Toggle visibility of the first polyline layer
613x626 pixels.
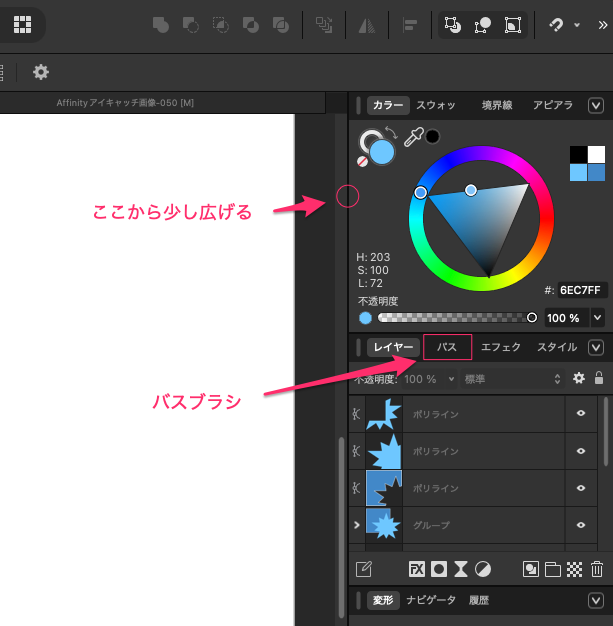581,414
